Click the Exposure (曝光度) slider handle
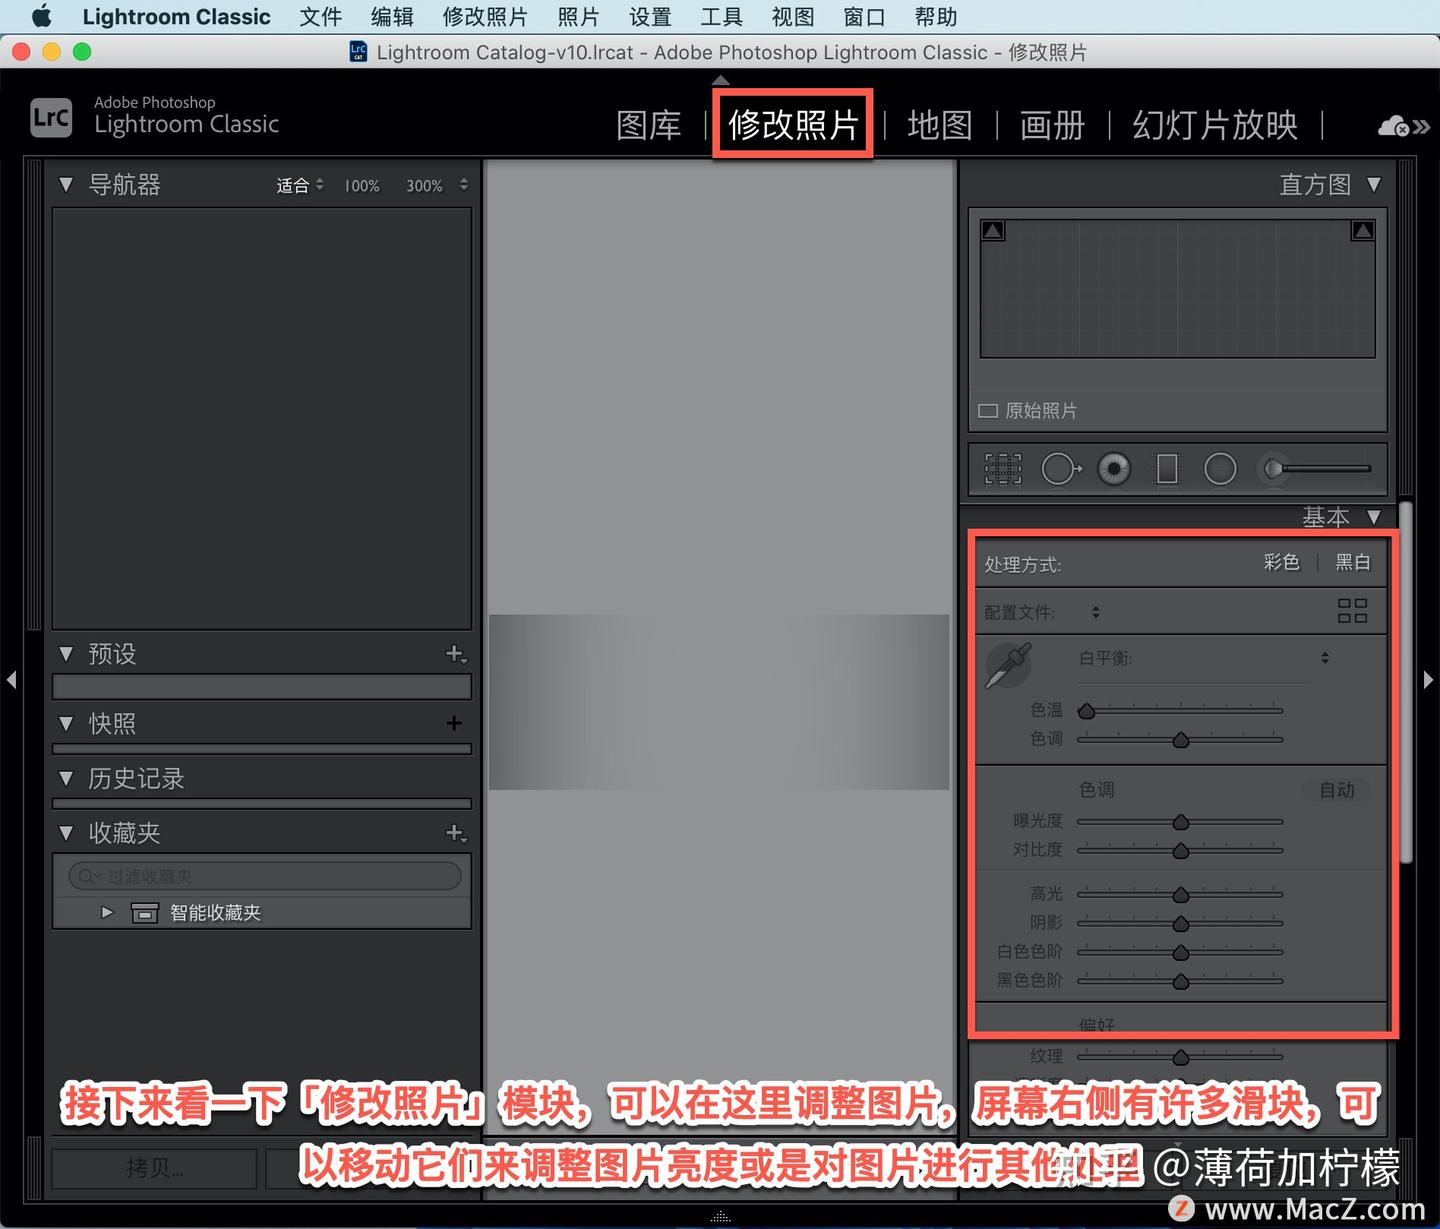1440x1229 pixels. pos(1181,822)
